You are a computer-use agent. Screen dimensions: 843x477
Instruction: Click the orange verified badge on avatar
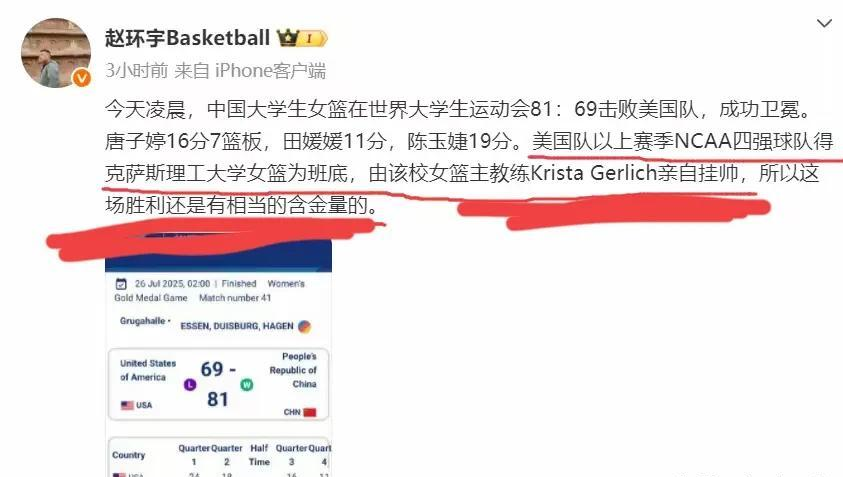click(82, 79)
